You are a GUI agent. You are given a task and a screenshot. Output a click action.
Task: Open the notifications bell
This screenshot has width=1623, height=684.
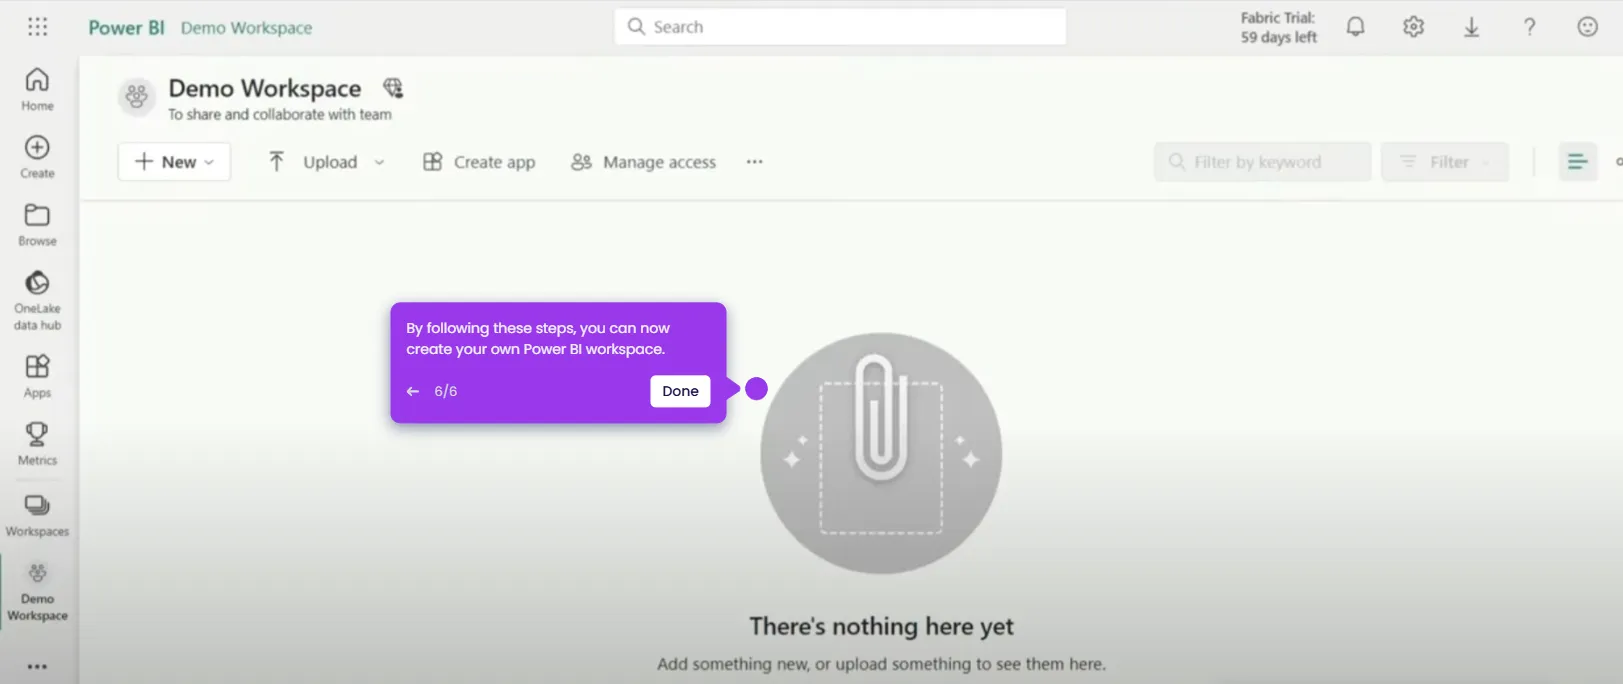pos(1355,27)
